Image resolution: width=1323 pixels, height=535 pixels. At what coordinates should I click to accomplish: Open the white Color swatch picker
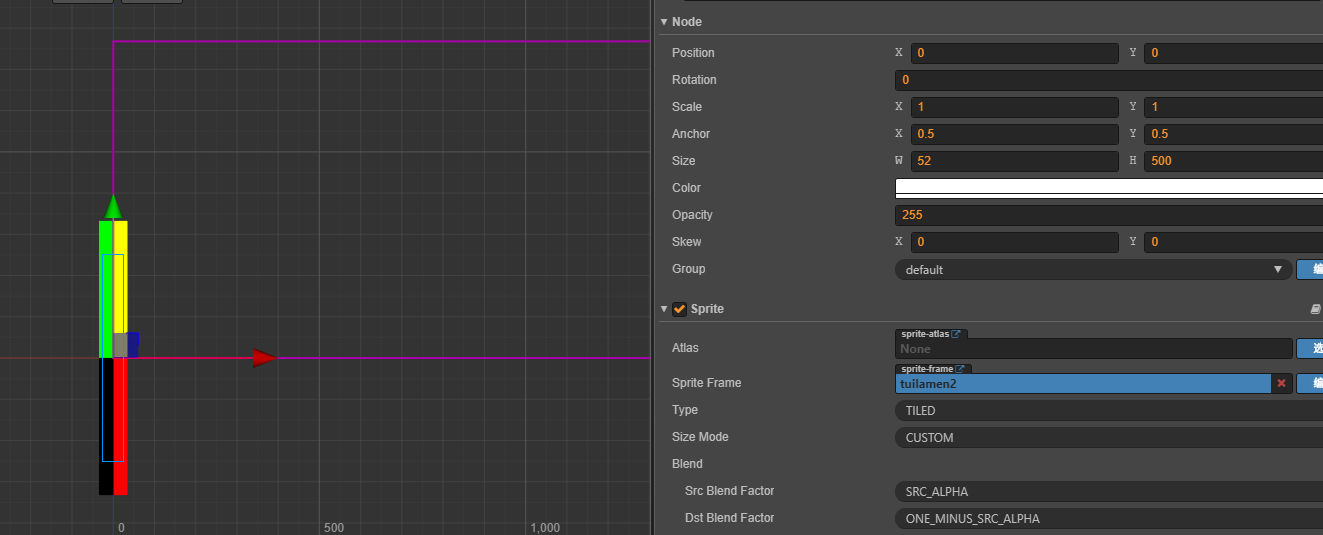coord(1108,188)
